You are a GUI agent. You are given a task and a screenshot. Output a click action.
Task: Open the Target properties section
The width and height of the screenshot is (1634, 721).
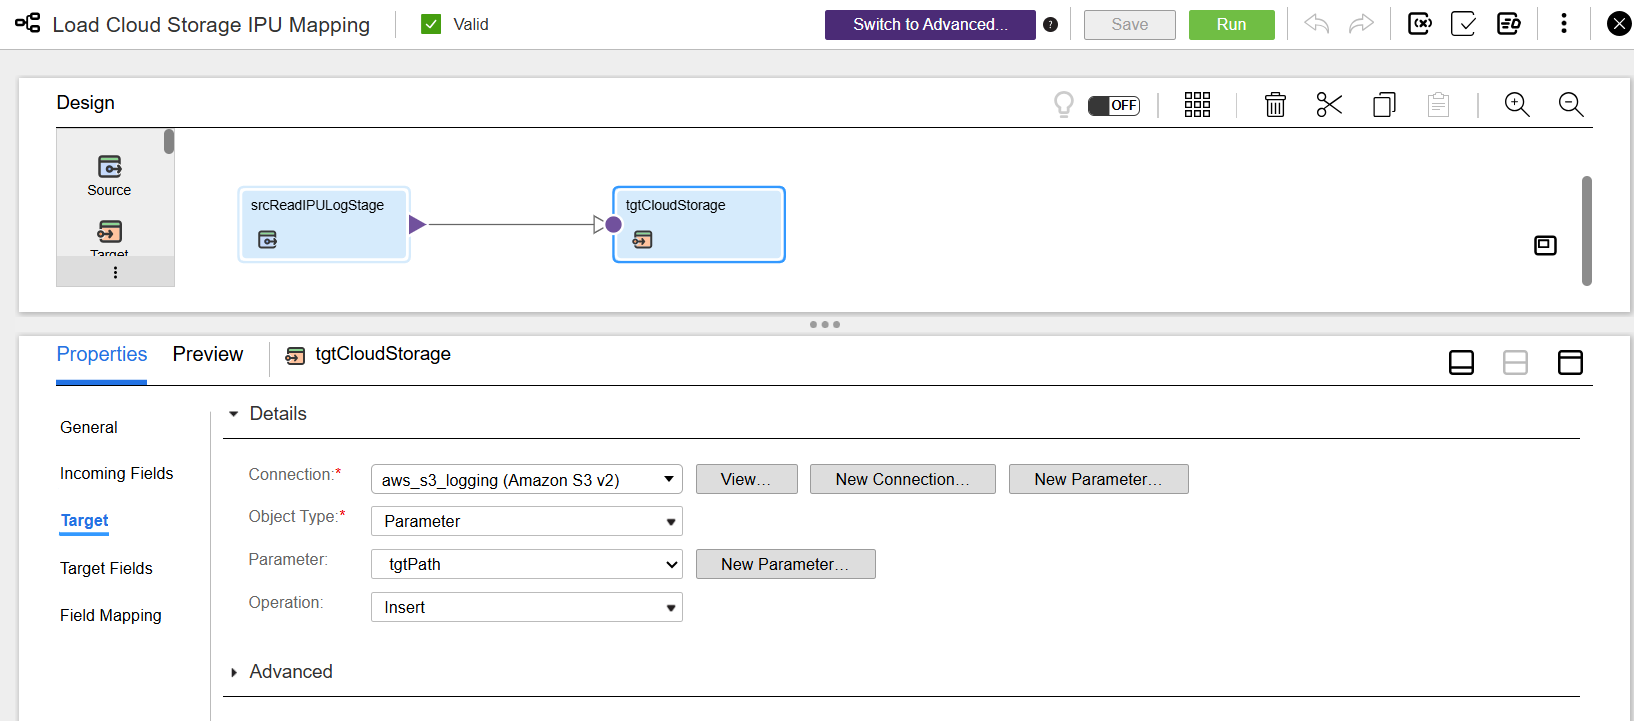(85, 520)
